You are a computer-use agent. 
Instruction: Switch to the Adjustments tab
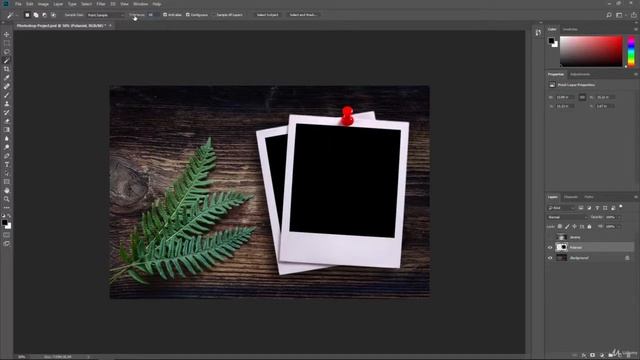coord(580,74)
